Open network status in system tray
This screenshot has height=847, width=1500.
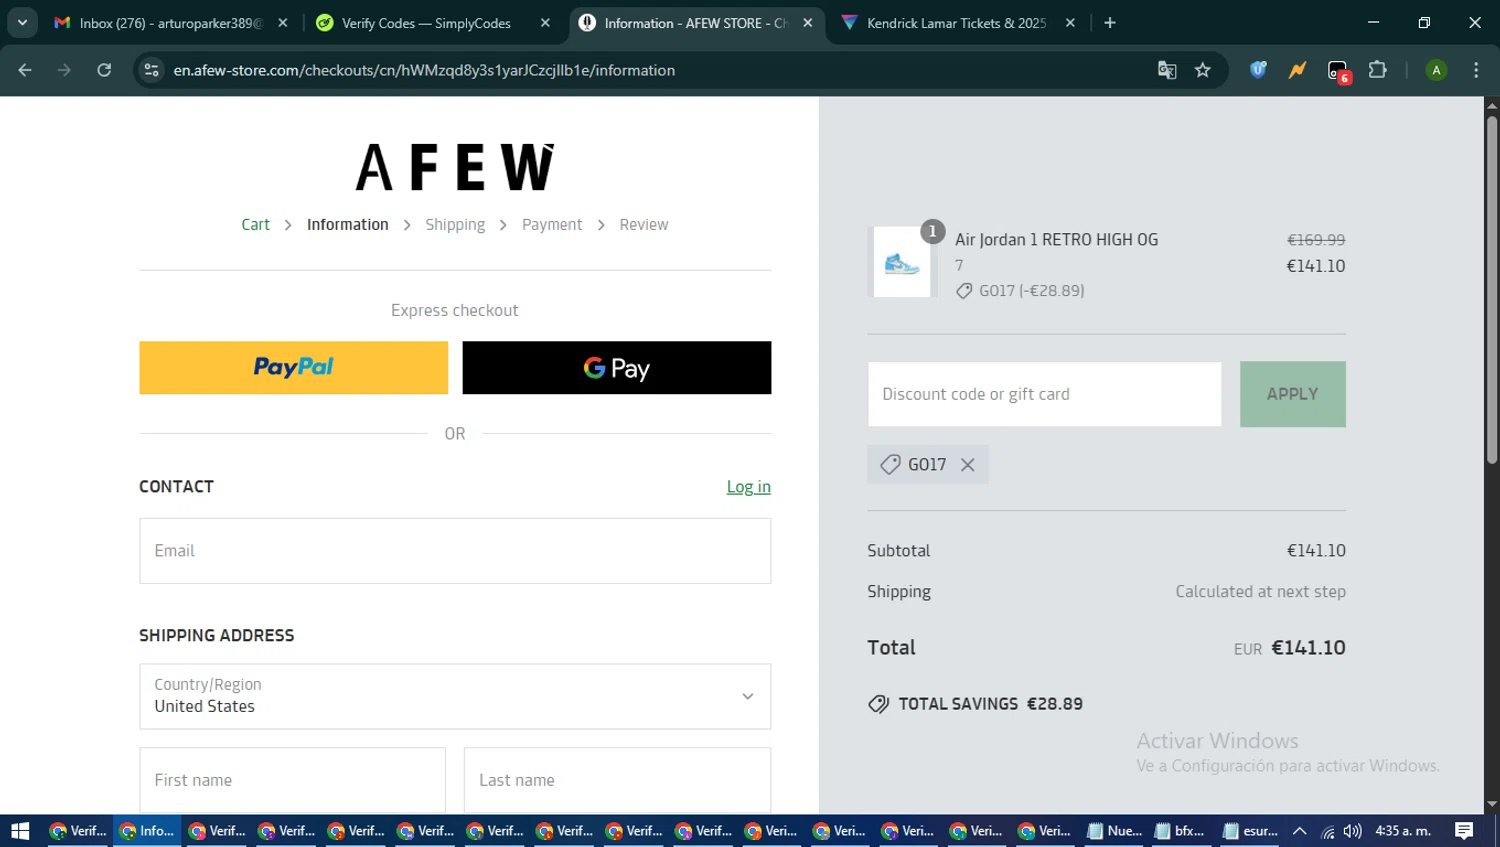pyautogui.click(x=1327, y=831)
